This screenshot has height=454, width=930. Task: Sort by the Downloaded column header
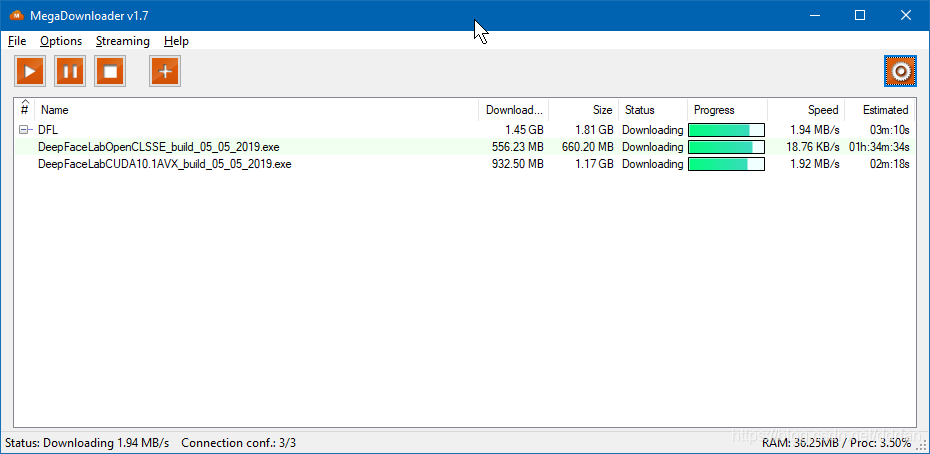point(514,109)
